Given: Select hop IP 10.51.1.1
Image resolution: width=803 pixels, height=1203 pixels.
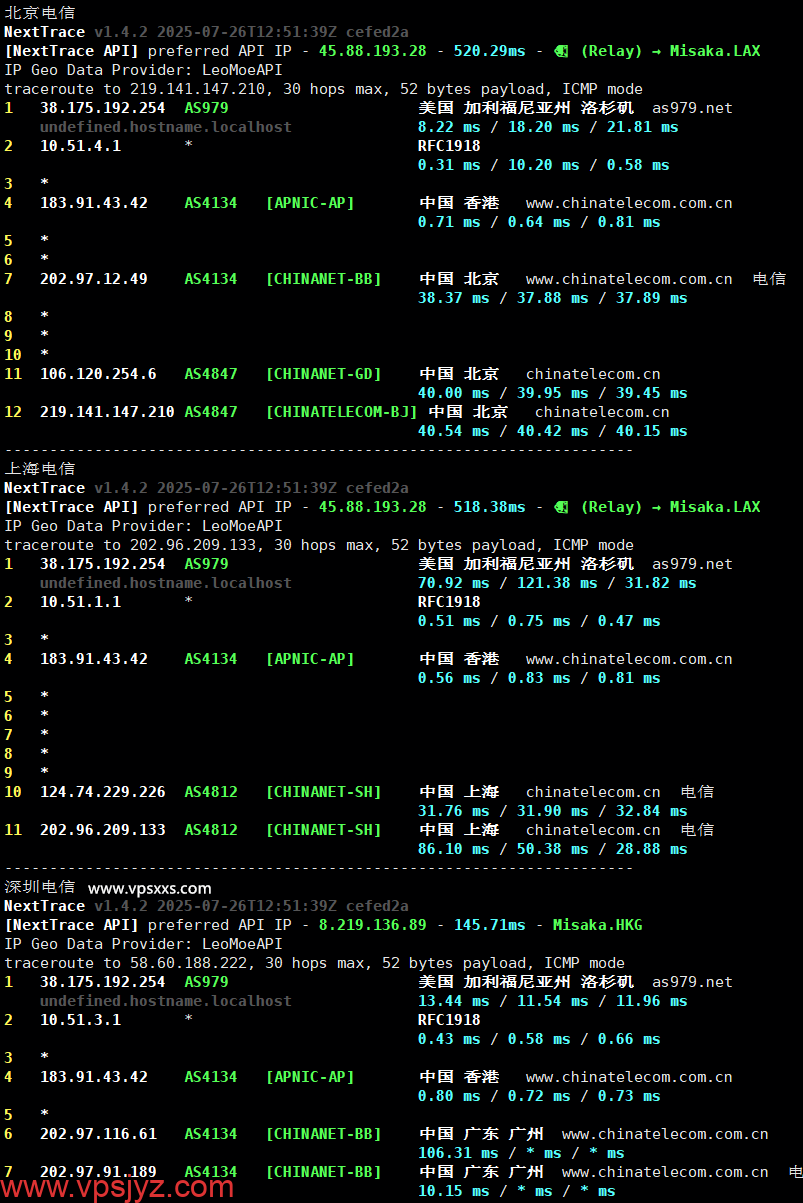Looking at the screenshot, I should point(80,602).
